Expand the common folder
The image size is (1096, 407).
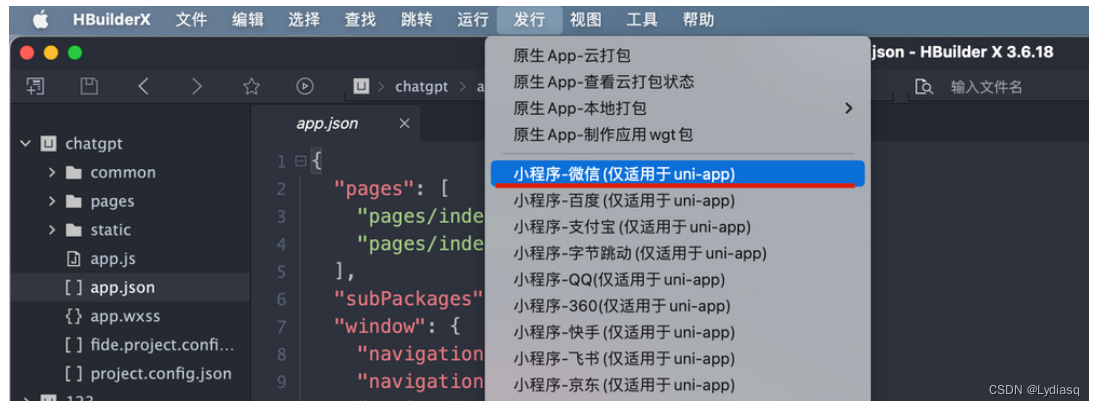[x=52, y=173]
